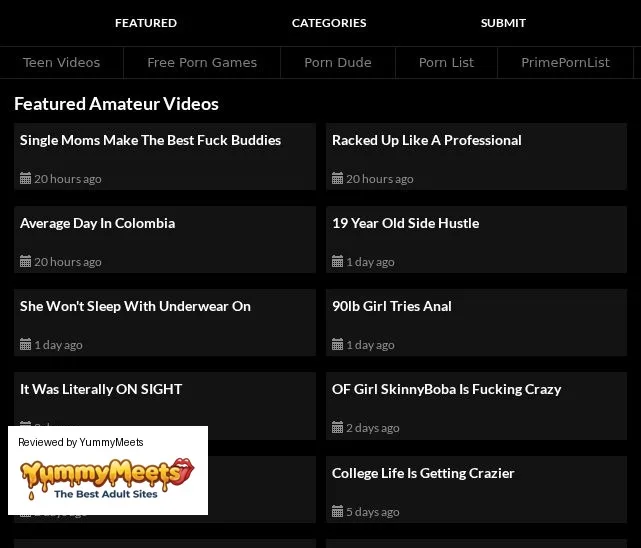Image resolution: width=641 pixels, height=548 pixels.
Task: Open the FEATURED tab
Action: tap(146, 23)
